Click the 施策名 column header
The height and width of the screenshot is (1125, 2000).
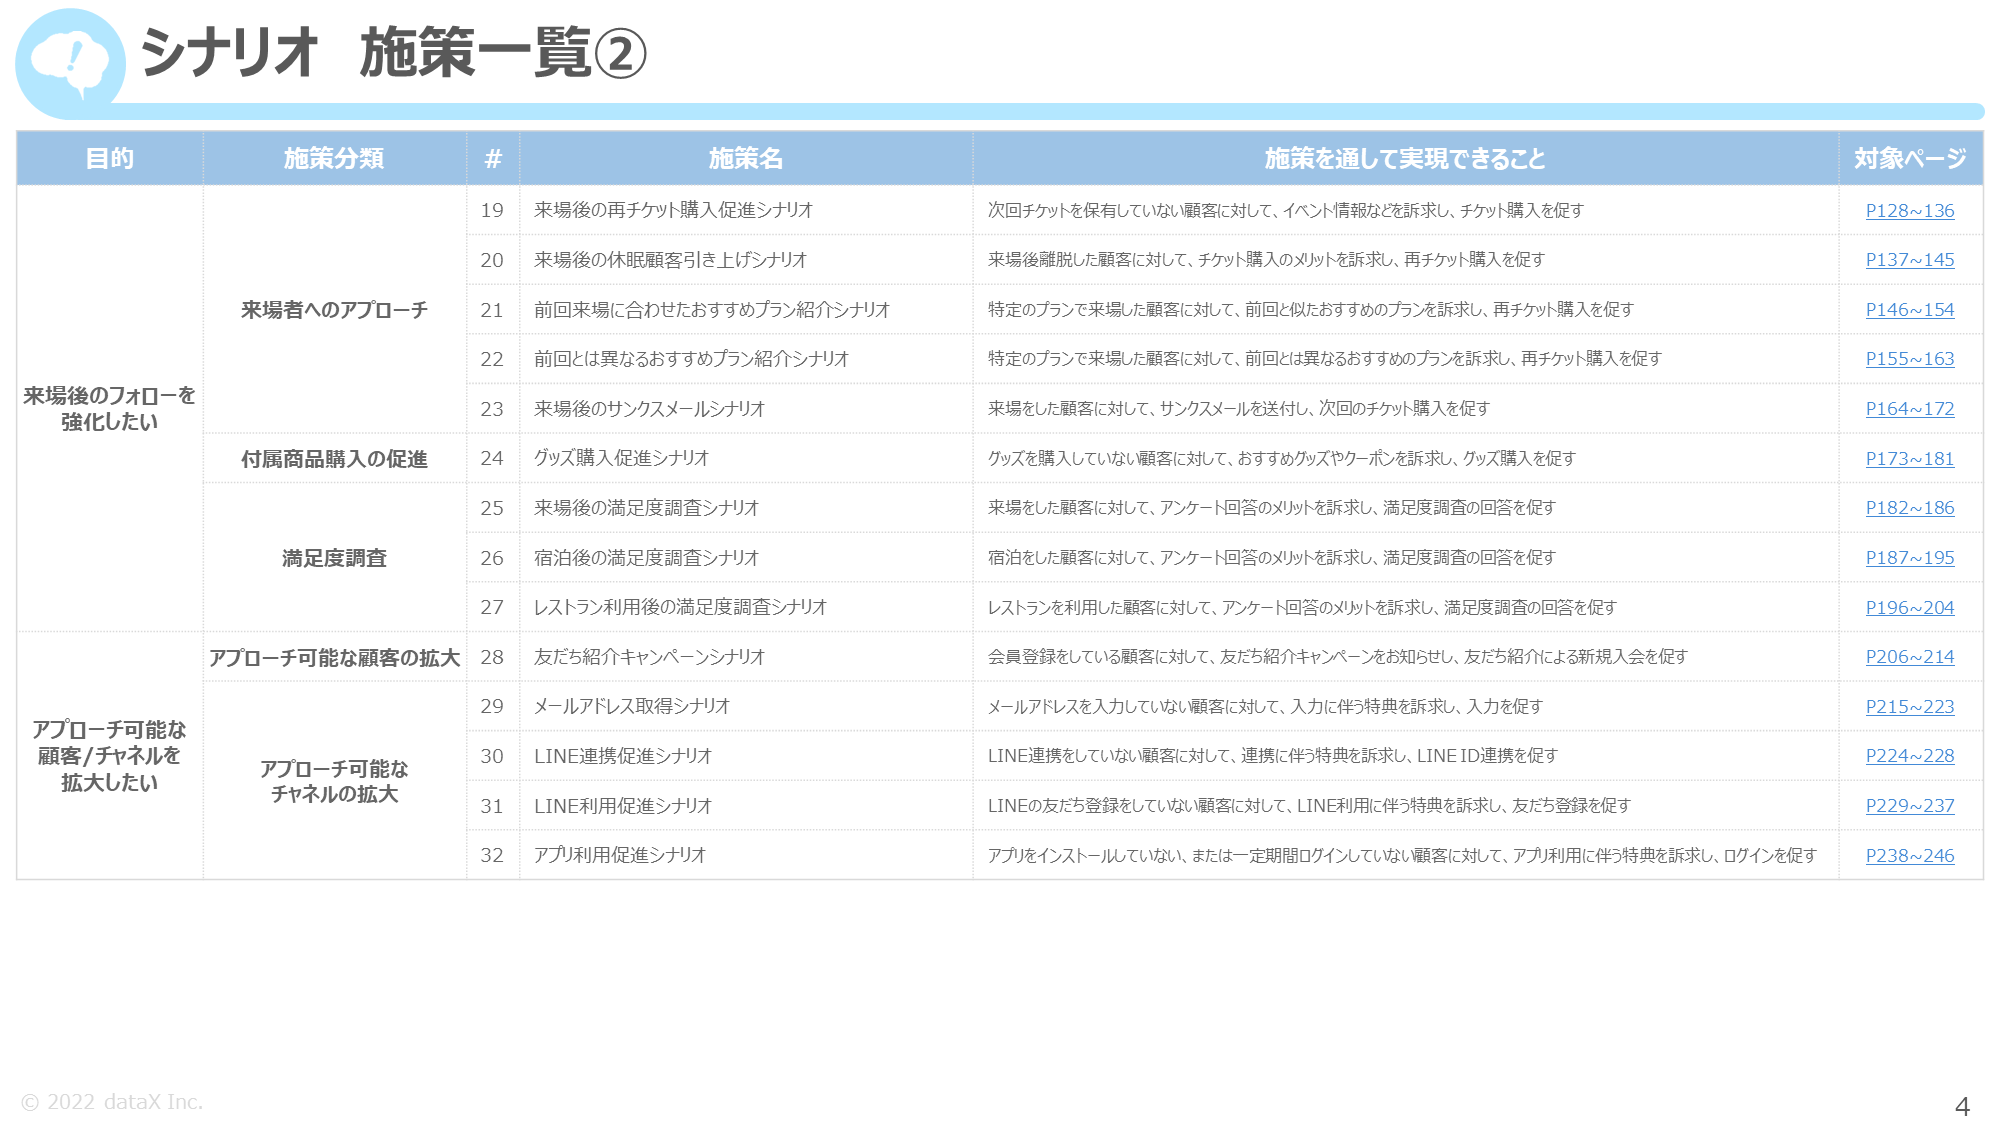[x=746, y=158]
